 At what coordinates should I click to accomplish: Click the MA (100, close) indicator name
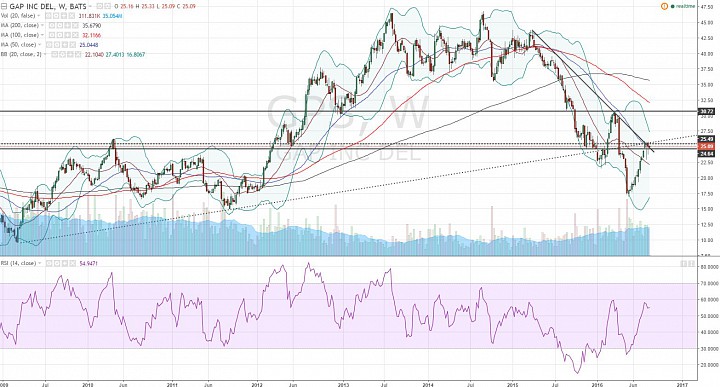[20, 35]
